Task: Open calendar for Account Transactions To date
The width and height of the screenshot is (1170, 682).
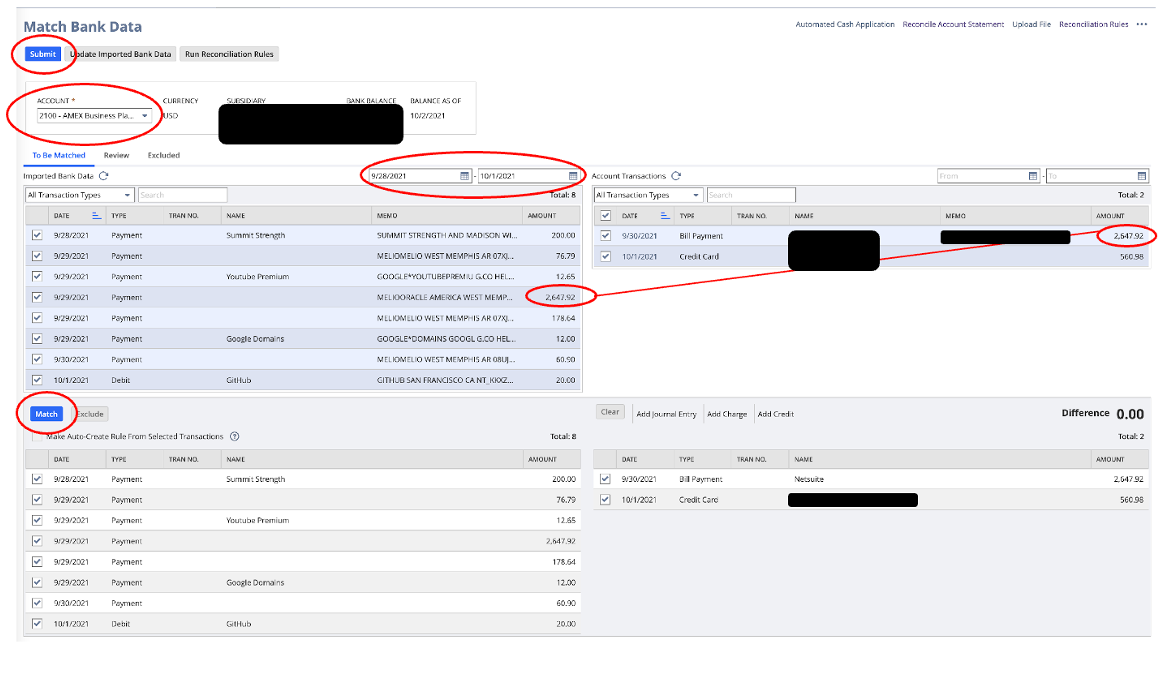Action: pos(1142,176)
